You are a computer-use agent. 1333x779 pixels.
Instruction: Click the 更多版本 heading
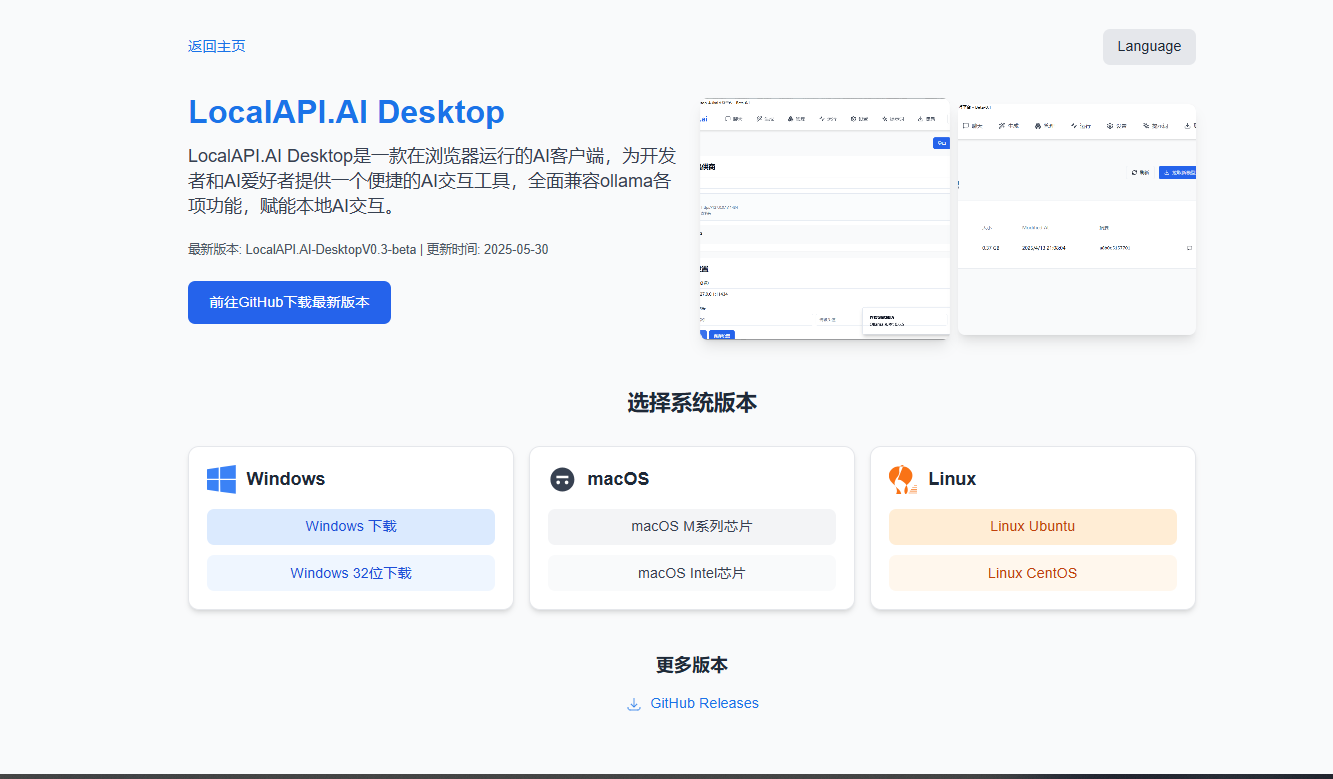click(692, 665)
